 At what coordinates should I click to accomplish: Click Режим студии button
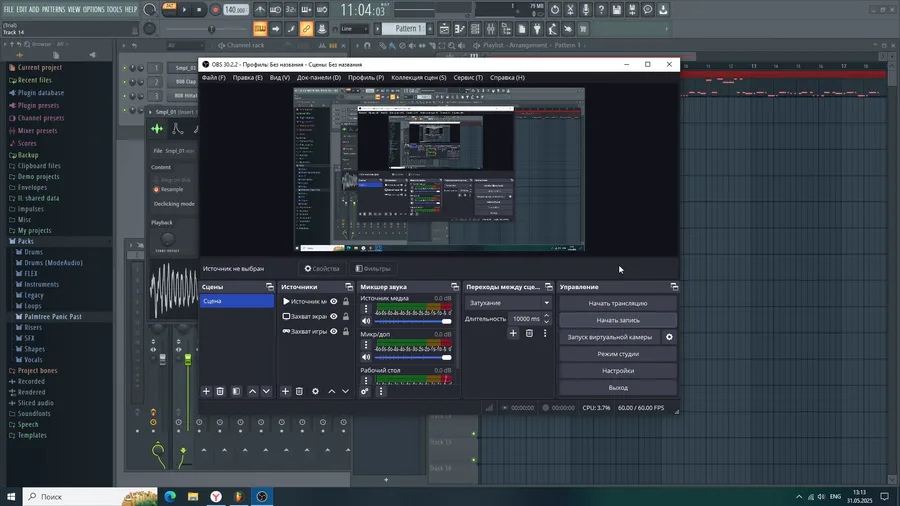point(618,354)
